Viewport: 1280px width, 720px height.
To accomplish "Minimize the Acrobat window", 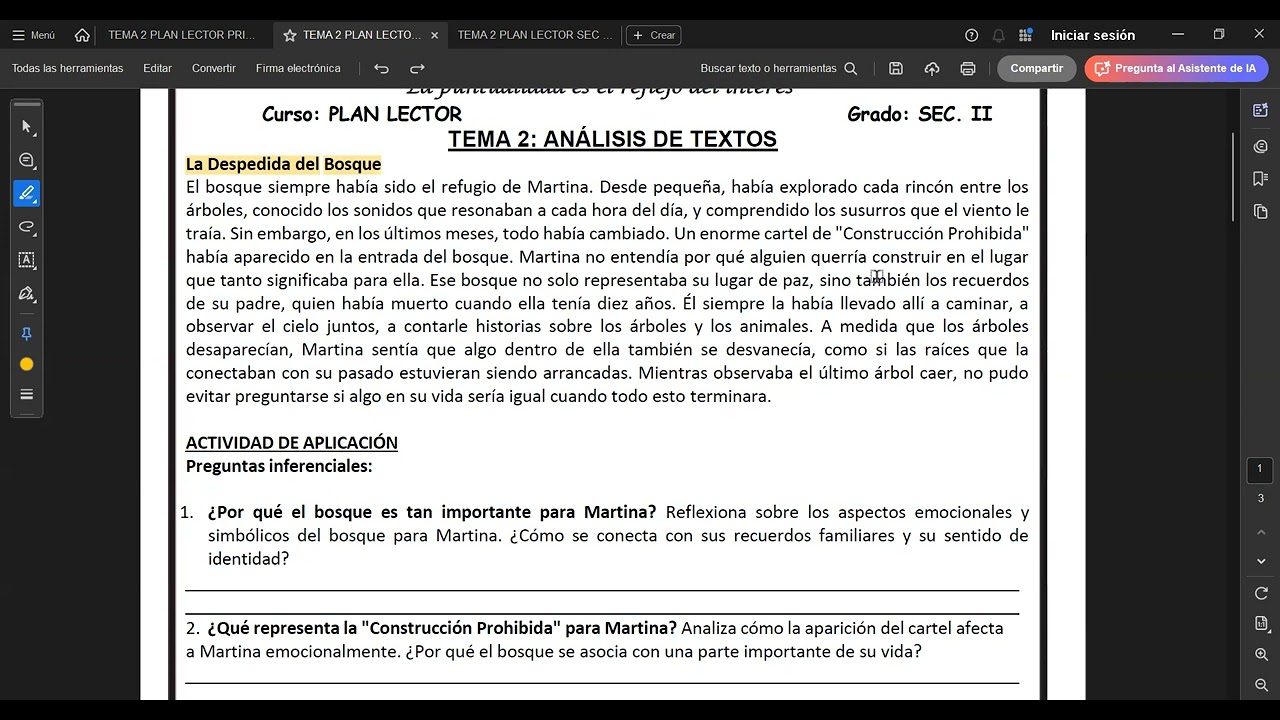I will [1178, 35].
